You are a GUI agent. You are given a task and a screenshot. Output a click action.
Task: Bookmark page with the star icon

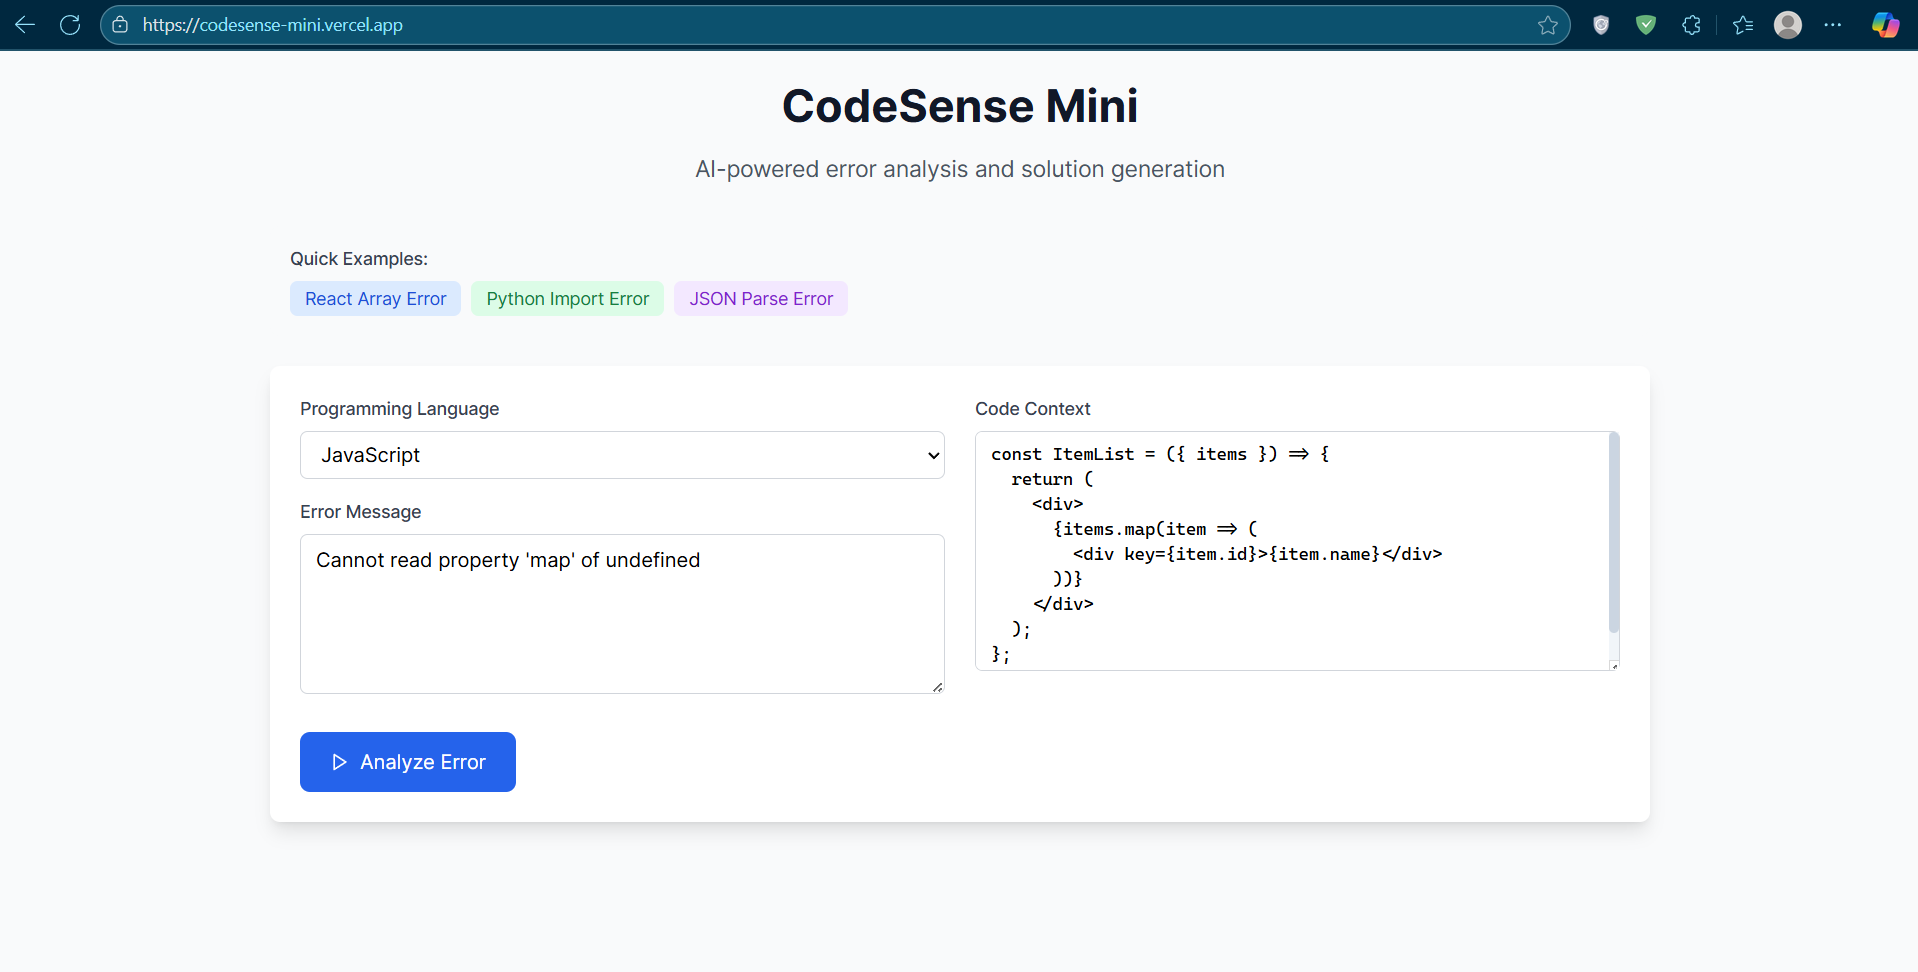1548,25
